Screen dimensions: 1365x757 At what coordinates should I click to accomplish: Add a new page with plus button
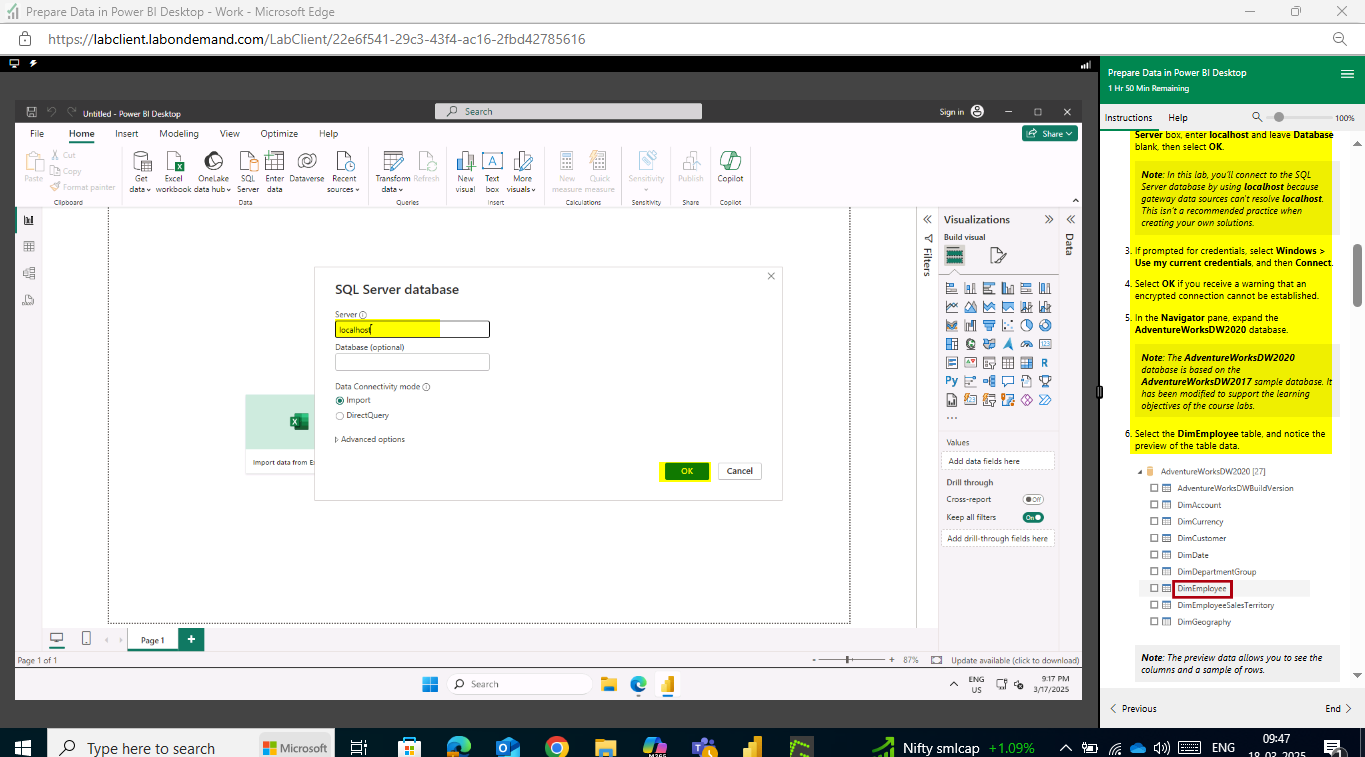(191, 639)
